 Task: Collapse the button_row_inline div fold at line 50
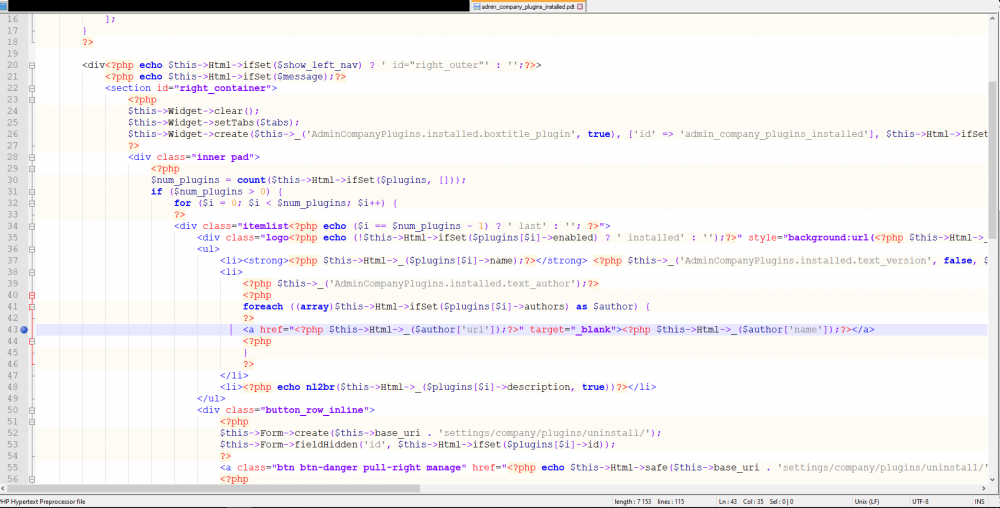32,410
